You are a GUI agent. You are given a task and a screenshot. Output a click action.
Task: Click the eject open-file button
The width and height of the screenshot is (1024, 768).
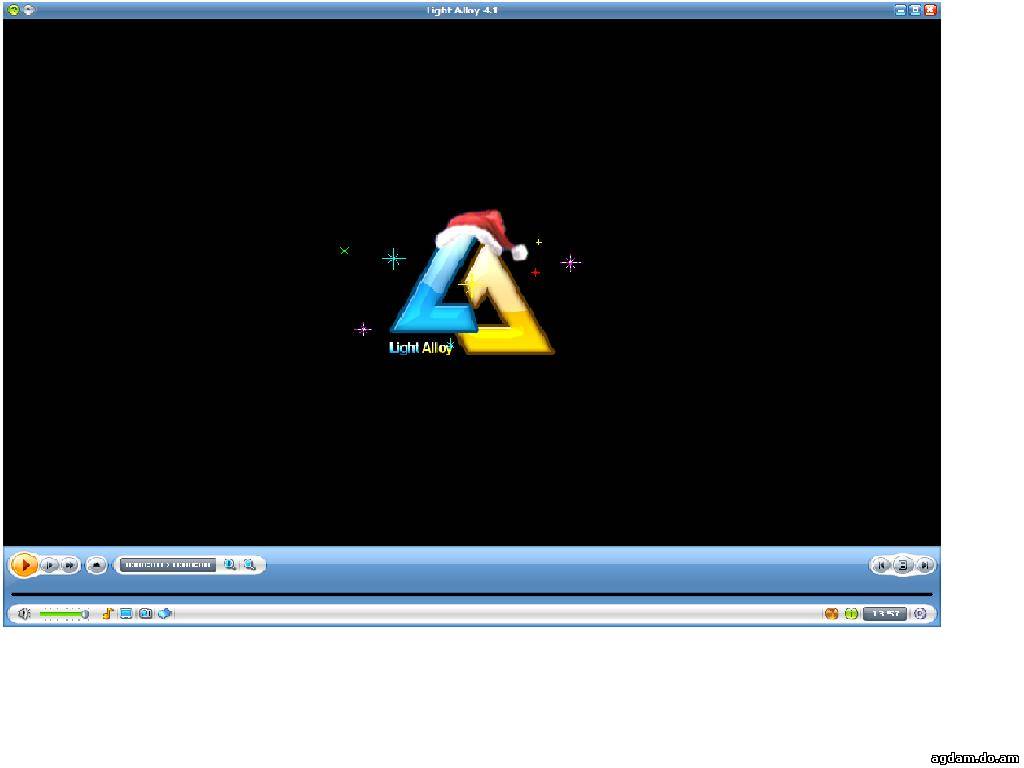click(x=97, y=565)
